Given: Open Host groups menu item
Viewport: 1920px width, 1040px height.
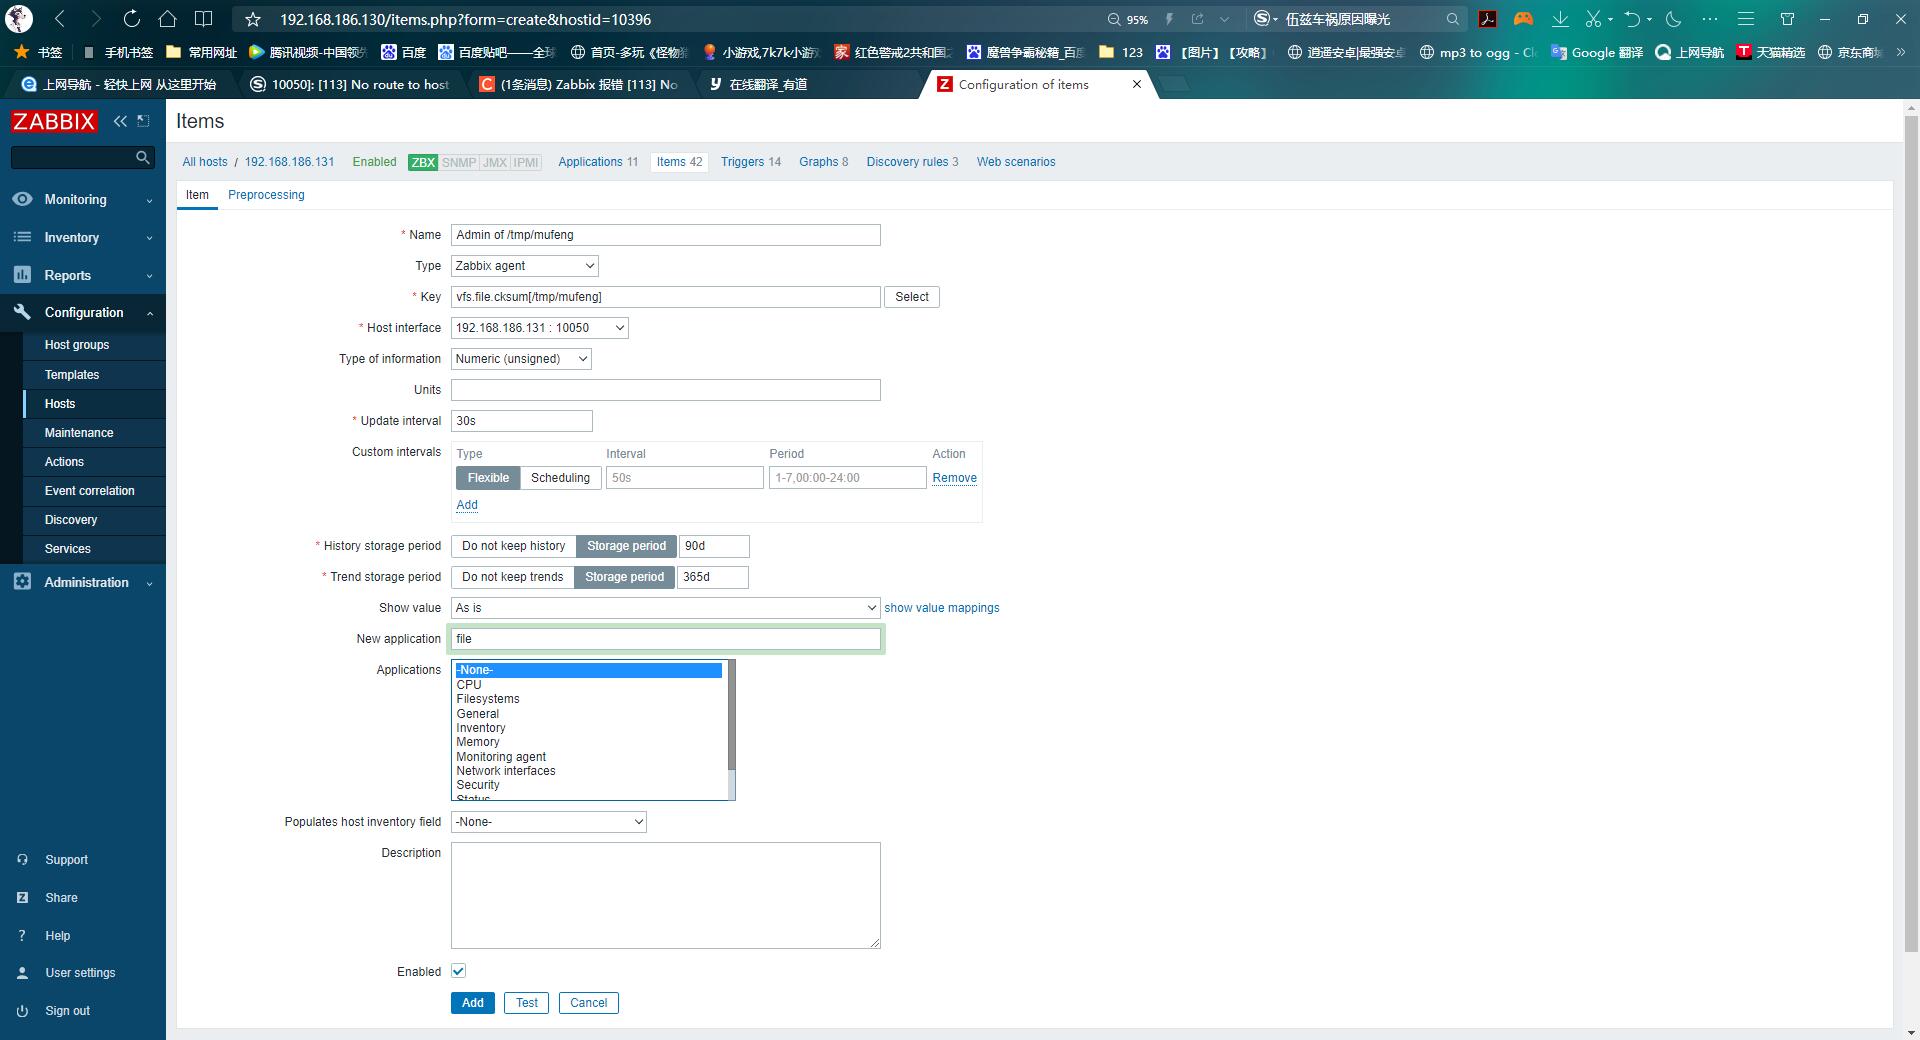Looking at the screenshot, I should 77,345.
